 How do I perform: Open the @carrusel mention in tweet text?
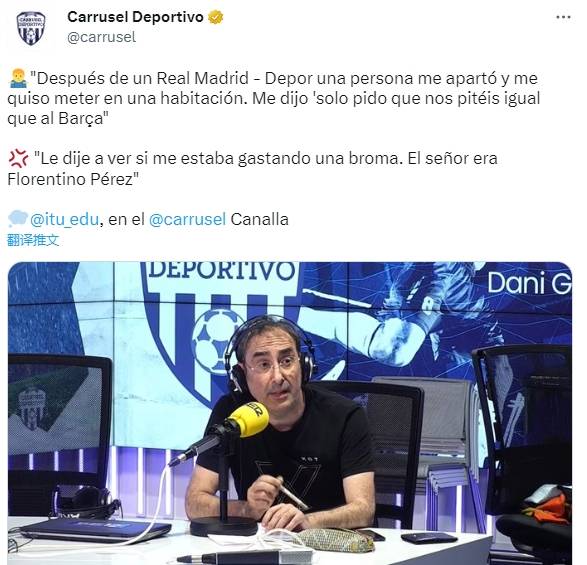pos(188,219)
